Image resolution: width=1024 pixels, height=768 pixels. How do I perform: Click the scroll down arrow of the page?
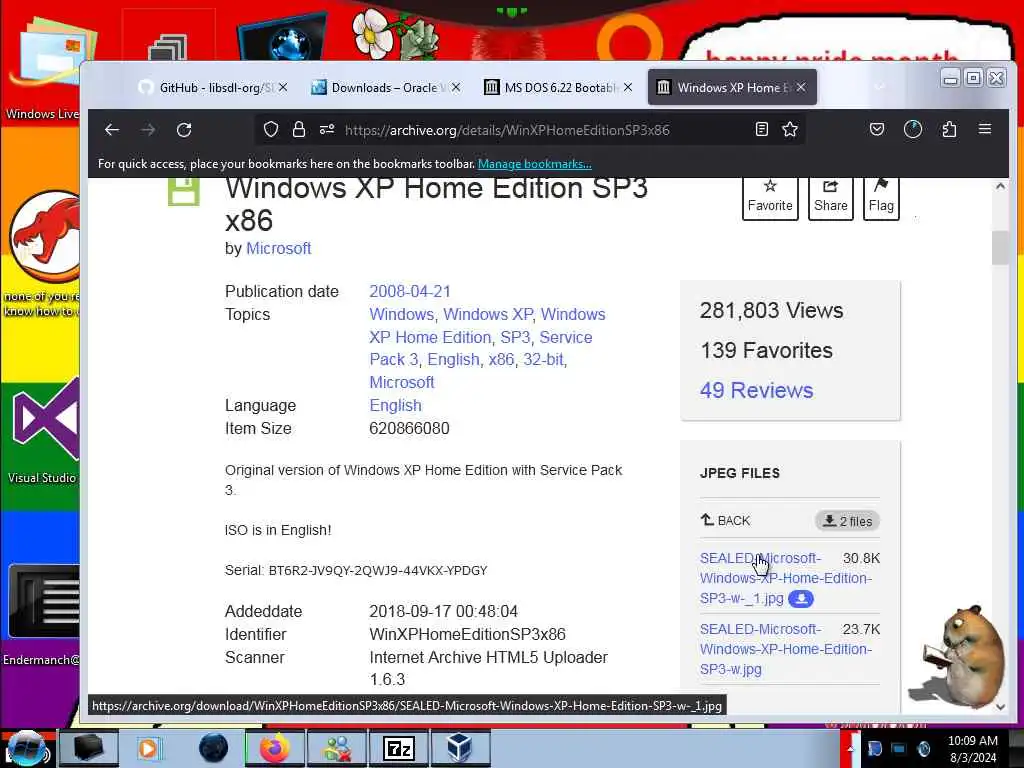[1000, 707]
